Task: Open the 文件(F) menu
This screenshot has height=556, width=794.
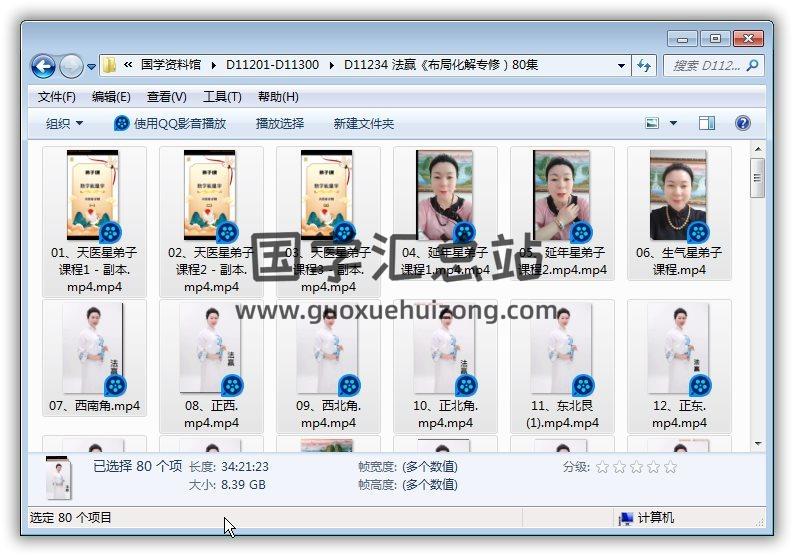Action: [x=57, y=97]
